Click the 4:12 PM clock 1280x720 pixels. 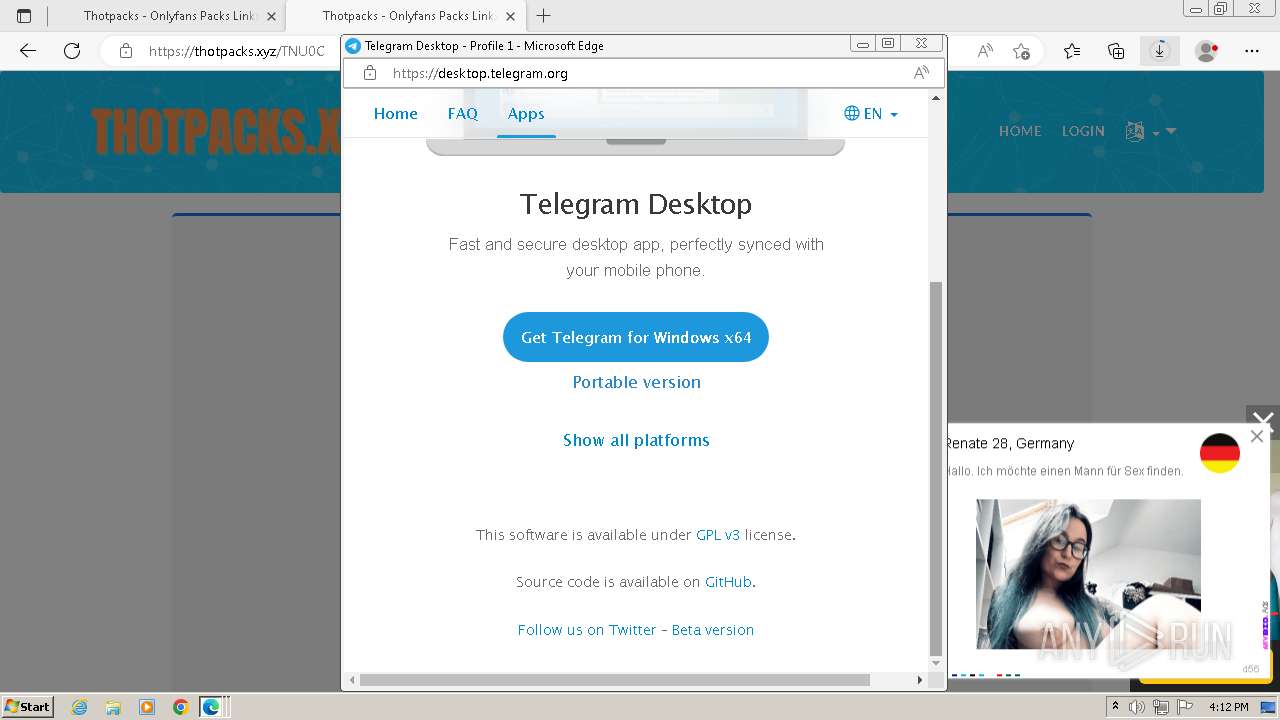tap(1228, 707)
